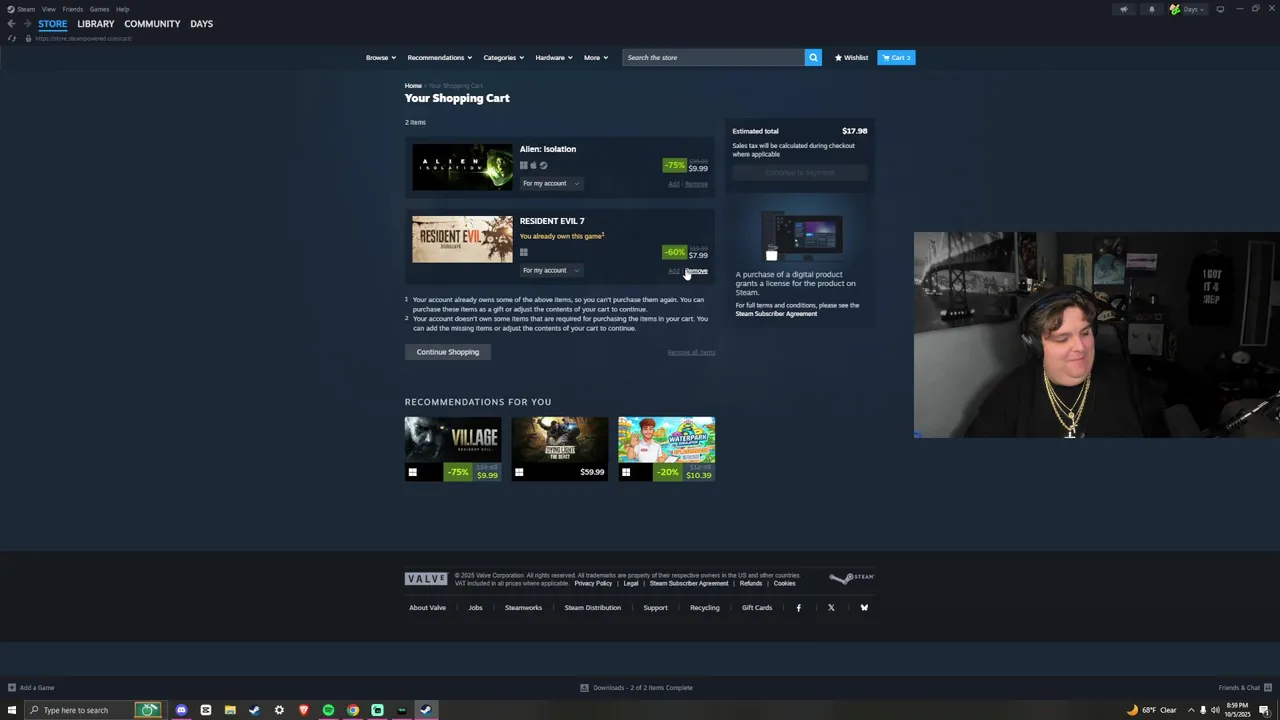Open the DAYS profile tab
Screen dimensions: 1280x720
click(x=201, y=23)
